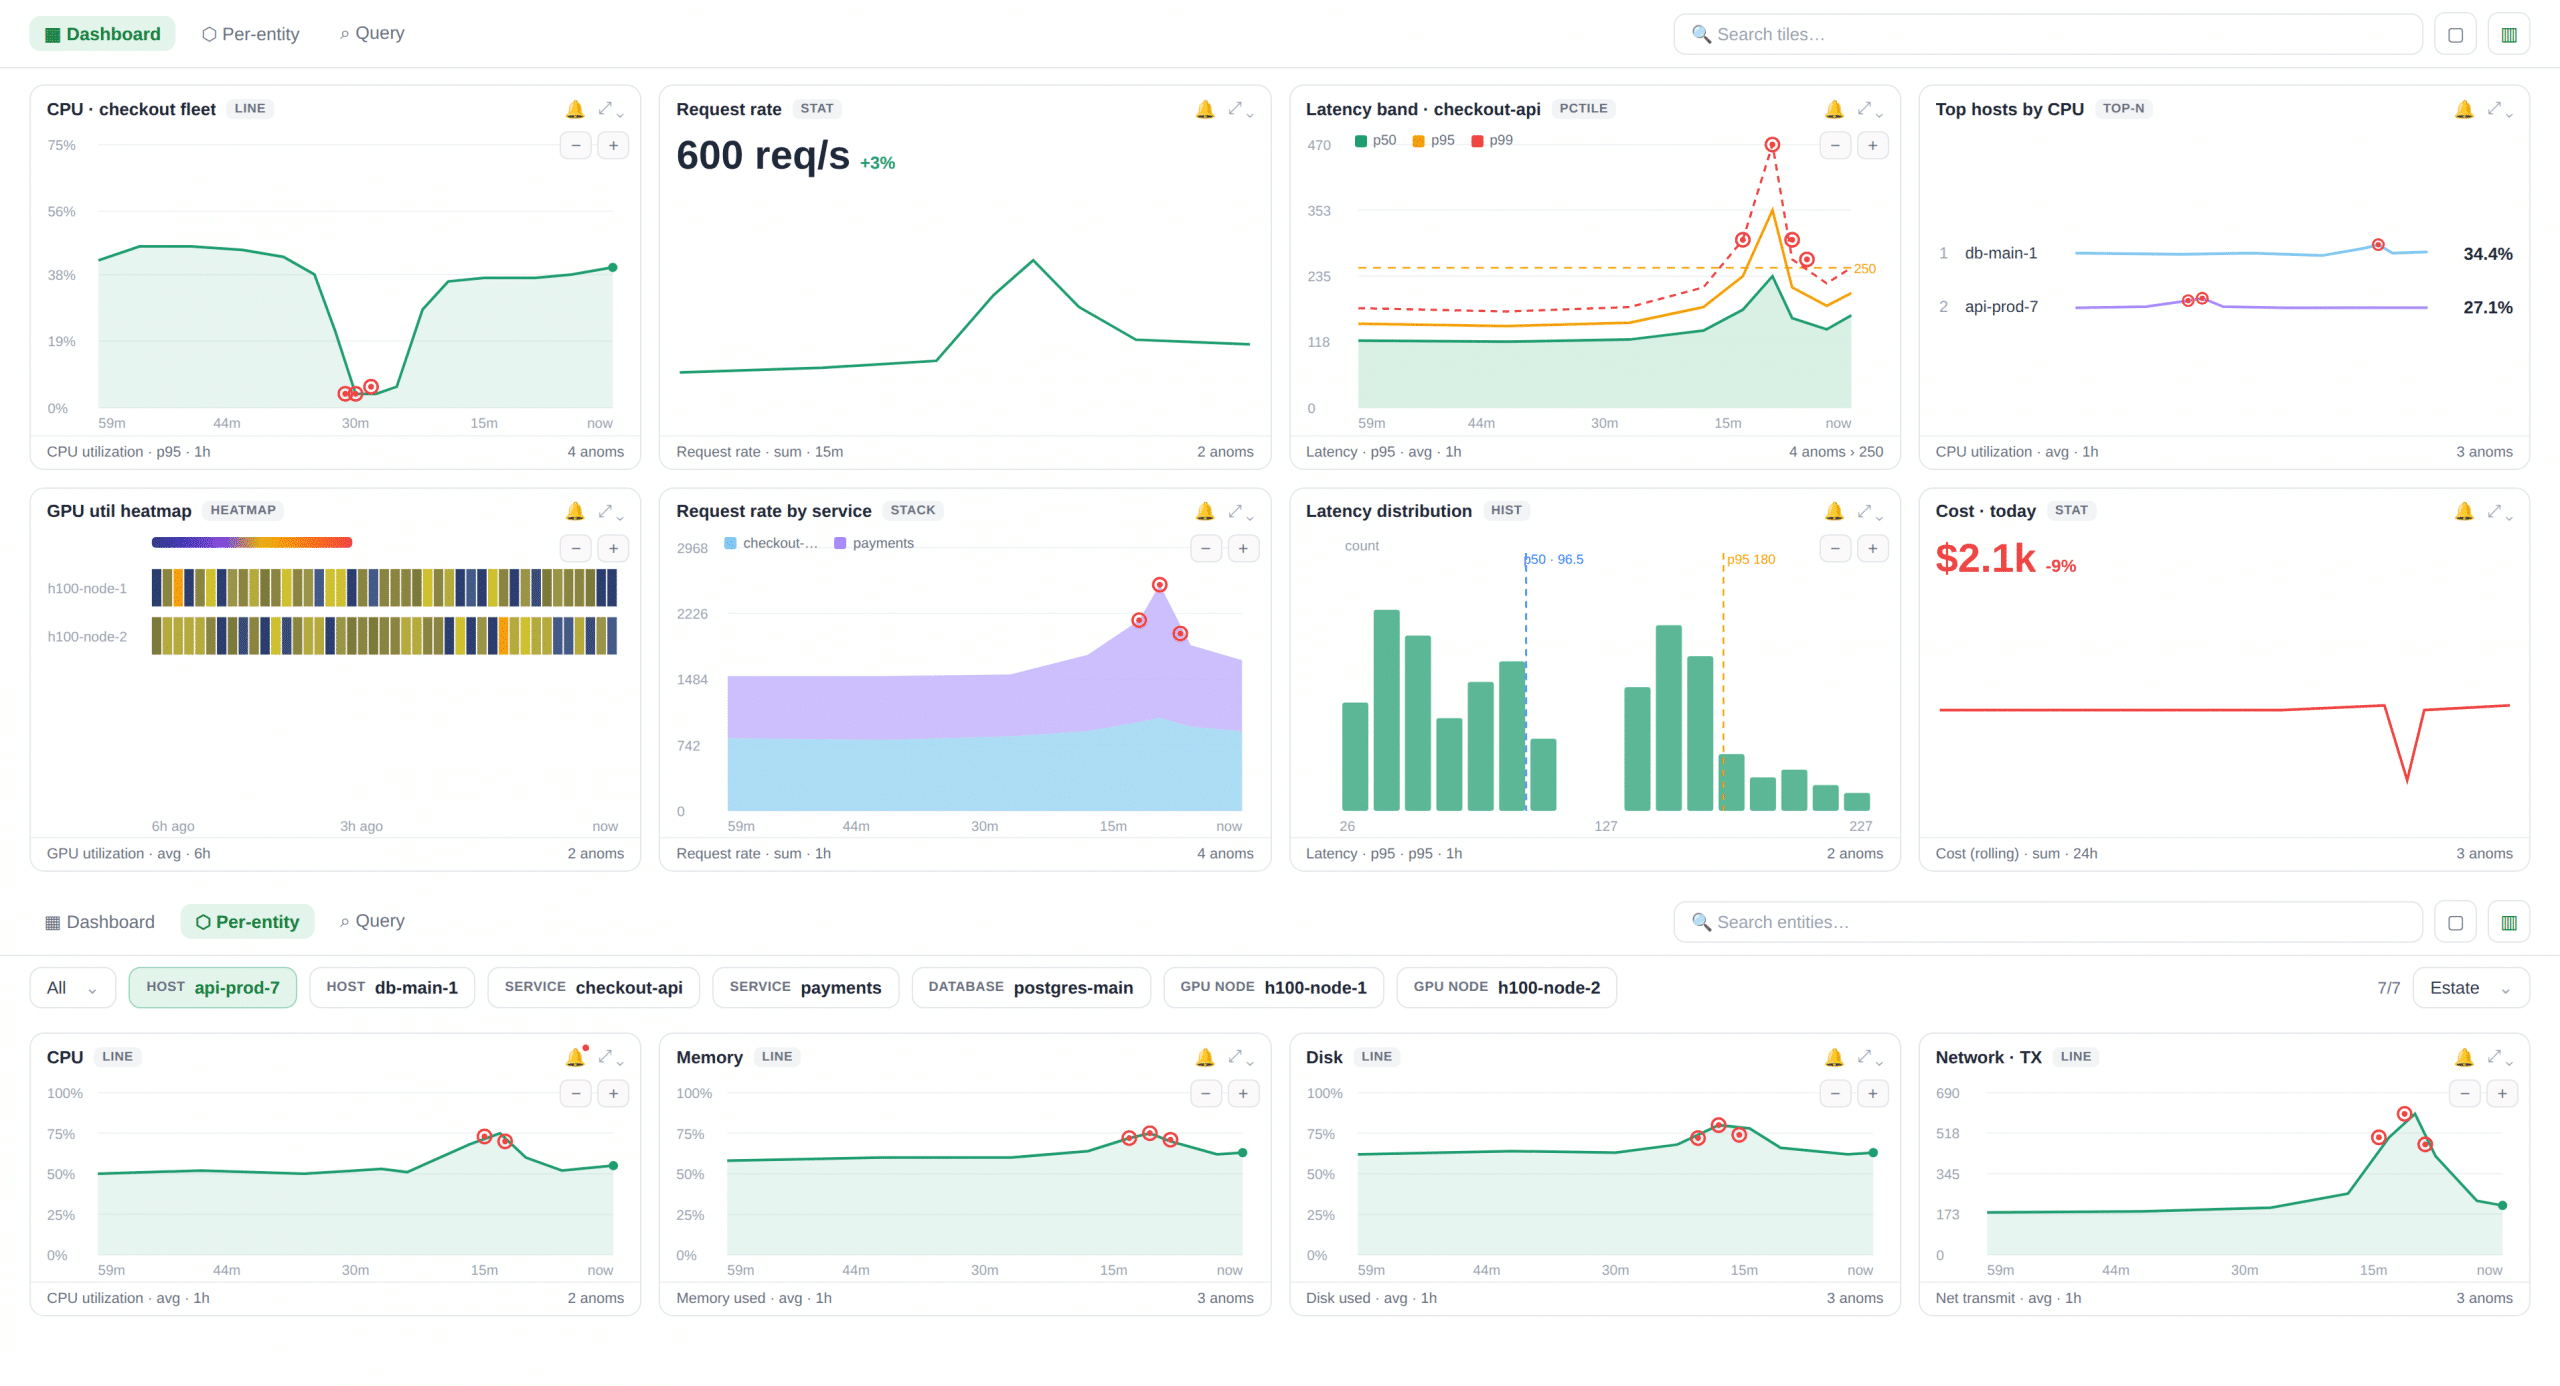The width and height of the screenshot is (2560, 1386).
Task: Toggle the checkout series in stack legend
Action: coord(771,543)
